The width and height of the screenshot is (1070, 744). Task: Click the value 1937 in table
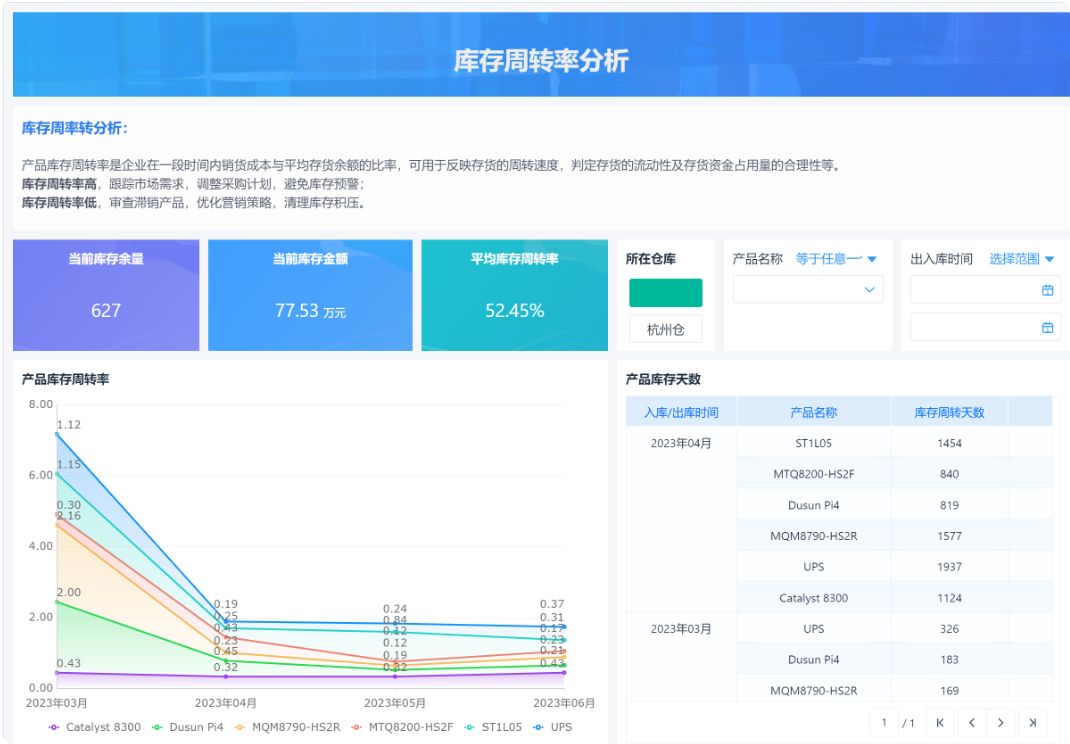pyautogui.click(x=949, y=567)
